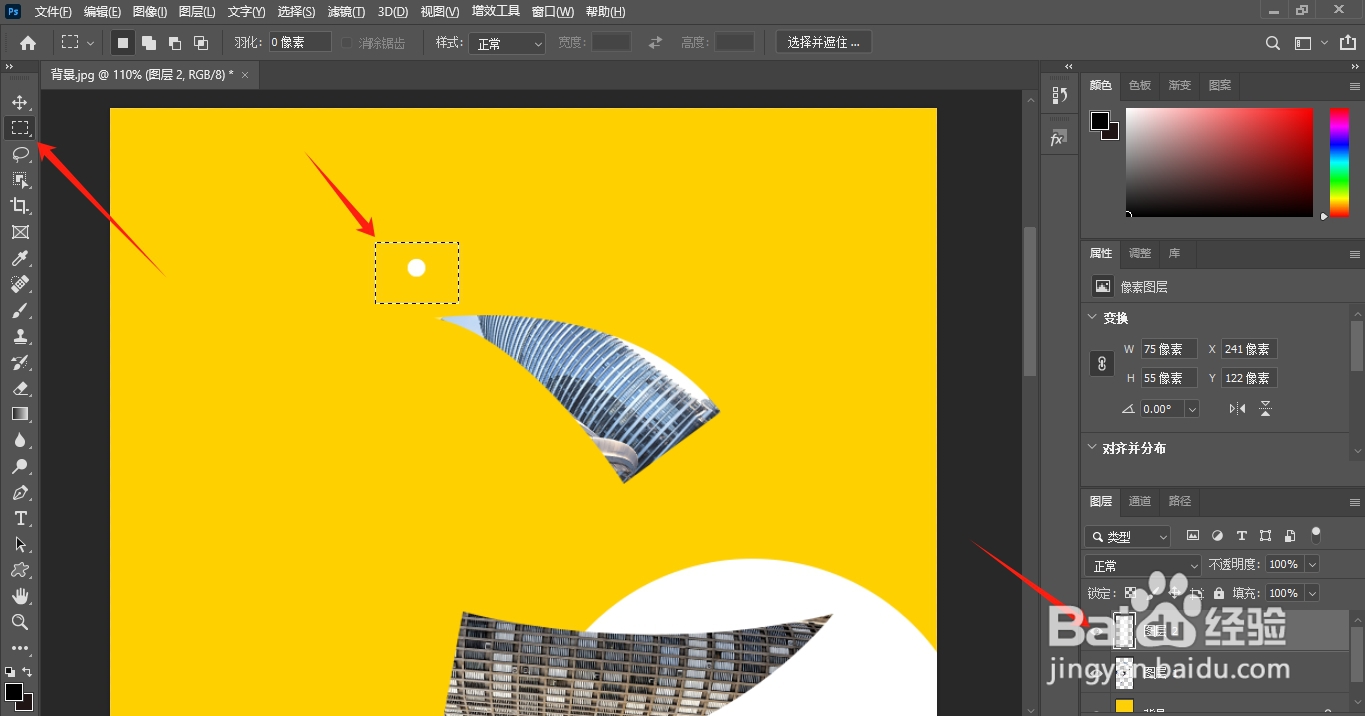
Task: Flip horizontal in Properties panel
Action: pyautogui.click(x=1237, y=408)
